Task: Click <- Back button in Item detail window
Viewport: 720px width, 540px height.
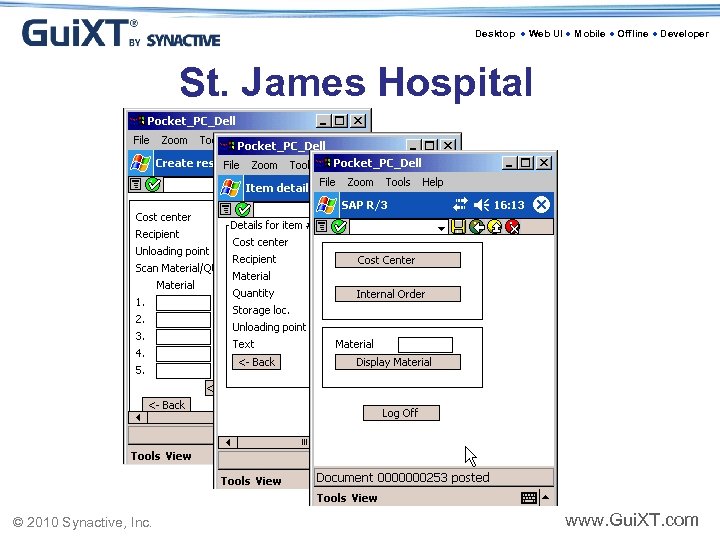Action: [256, 362]
